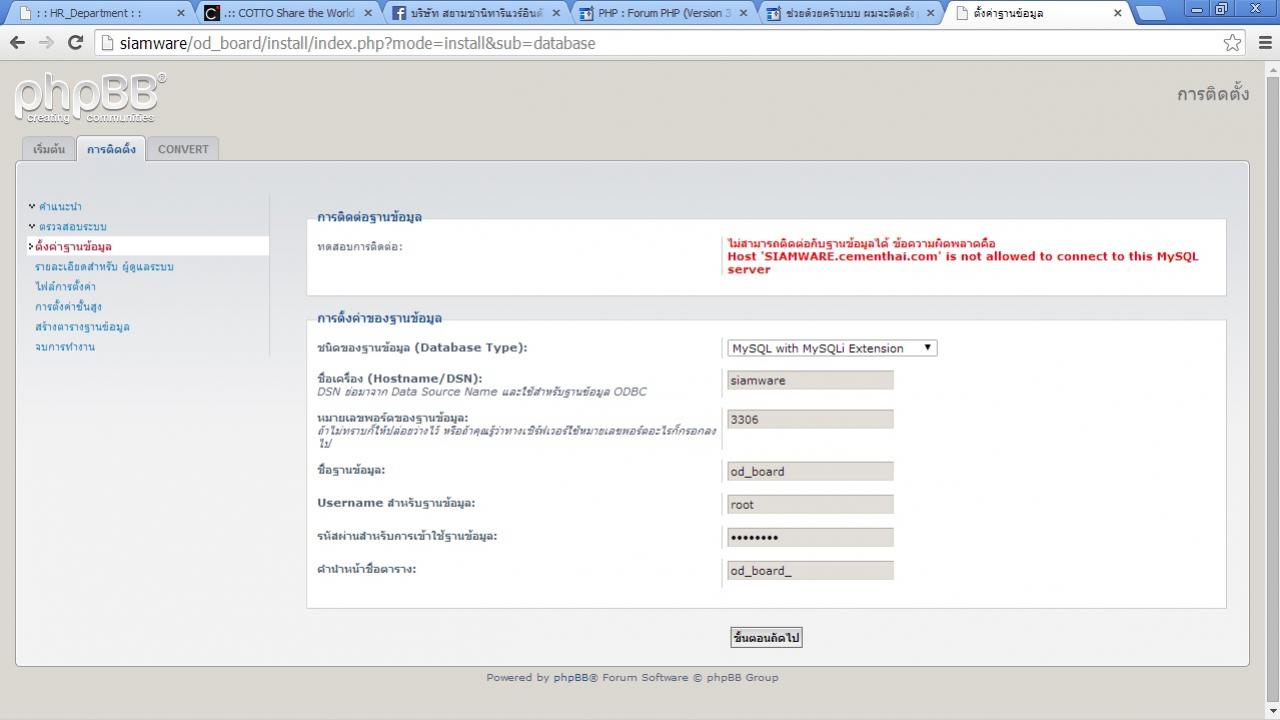1280x720 pixels.
Task: Reload the page with refresh icon
Action: coord(75,43)
